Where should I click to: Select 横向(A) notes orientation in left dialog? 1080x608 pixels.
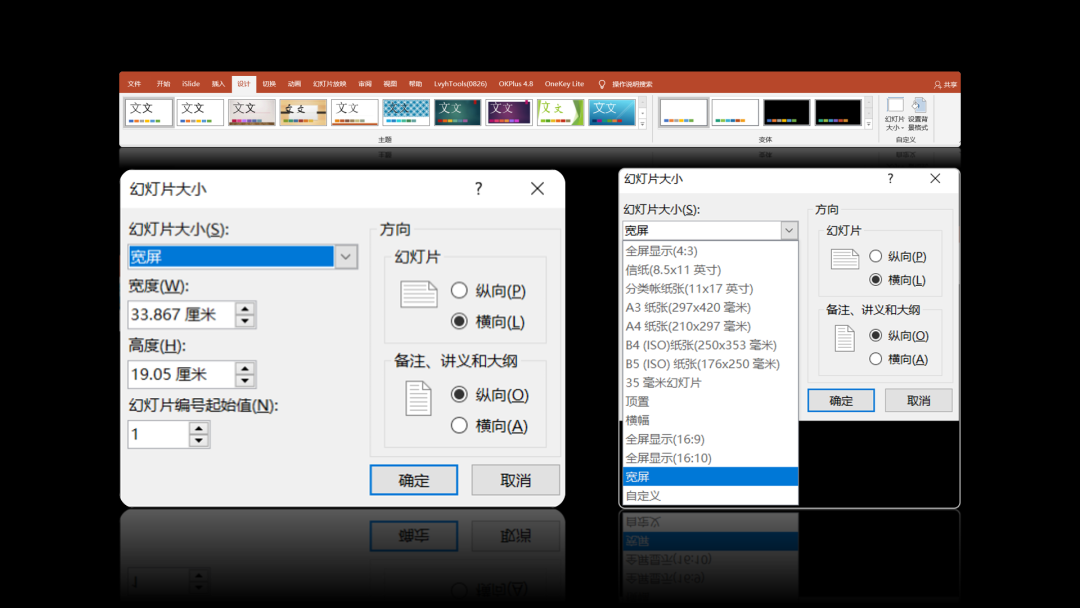[x=459, y=426]
